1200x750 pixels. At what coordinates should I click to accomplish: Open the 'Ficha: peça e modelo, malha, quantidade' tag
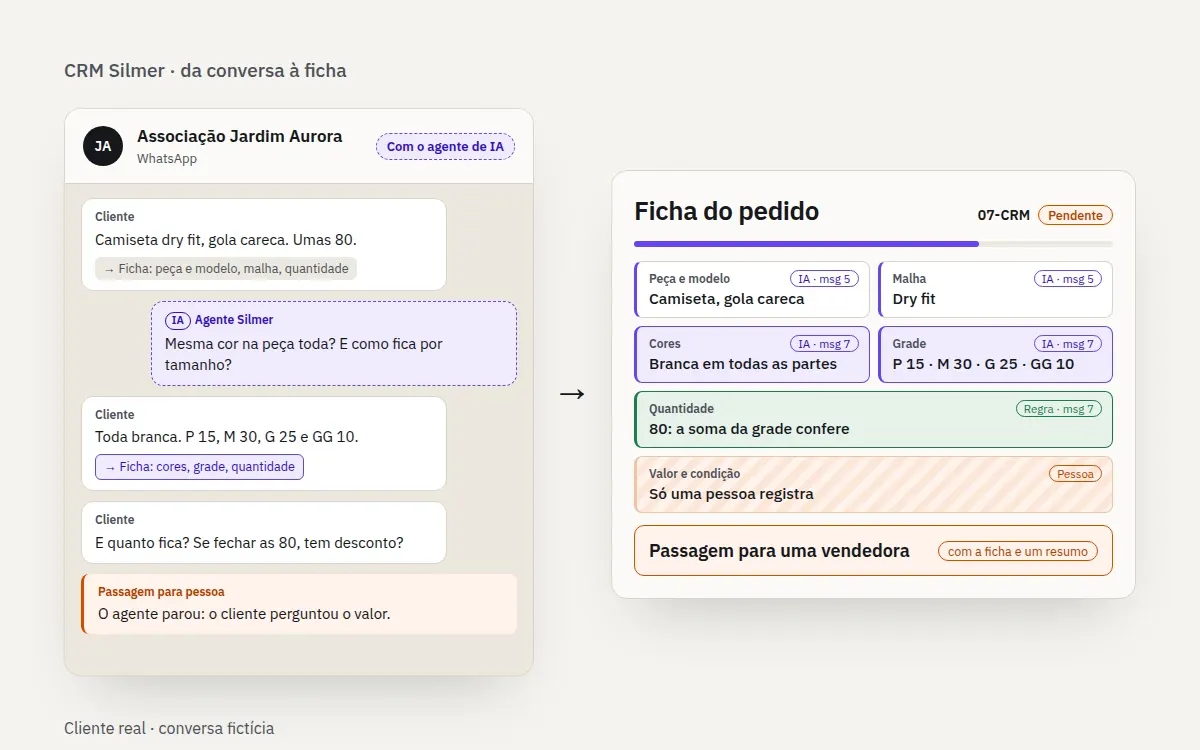pos(226,268)
